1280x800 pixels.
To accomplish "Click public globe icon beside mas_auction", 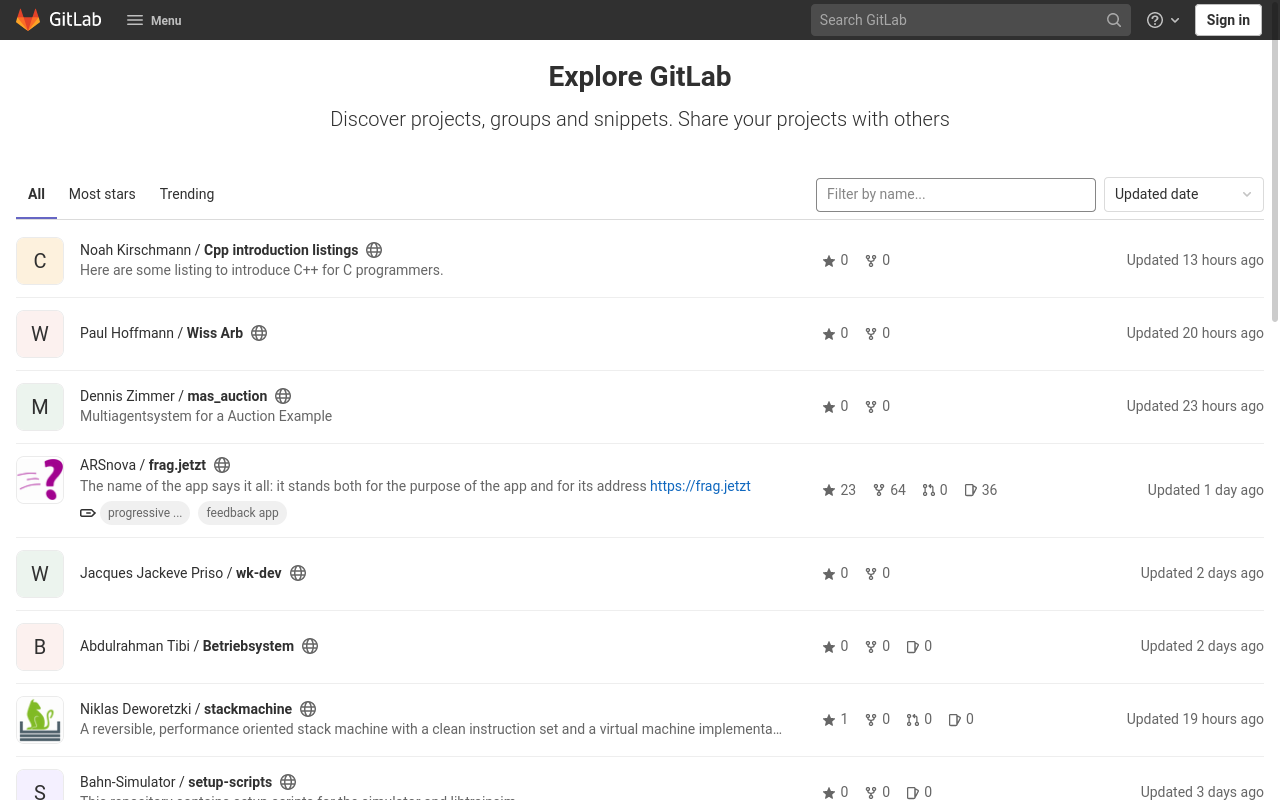I will tap(283, 396).
